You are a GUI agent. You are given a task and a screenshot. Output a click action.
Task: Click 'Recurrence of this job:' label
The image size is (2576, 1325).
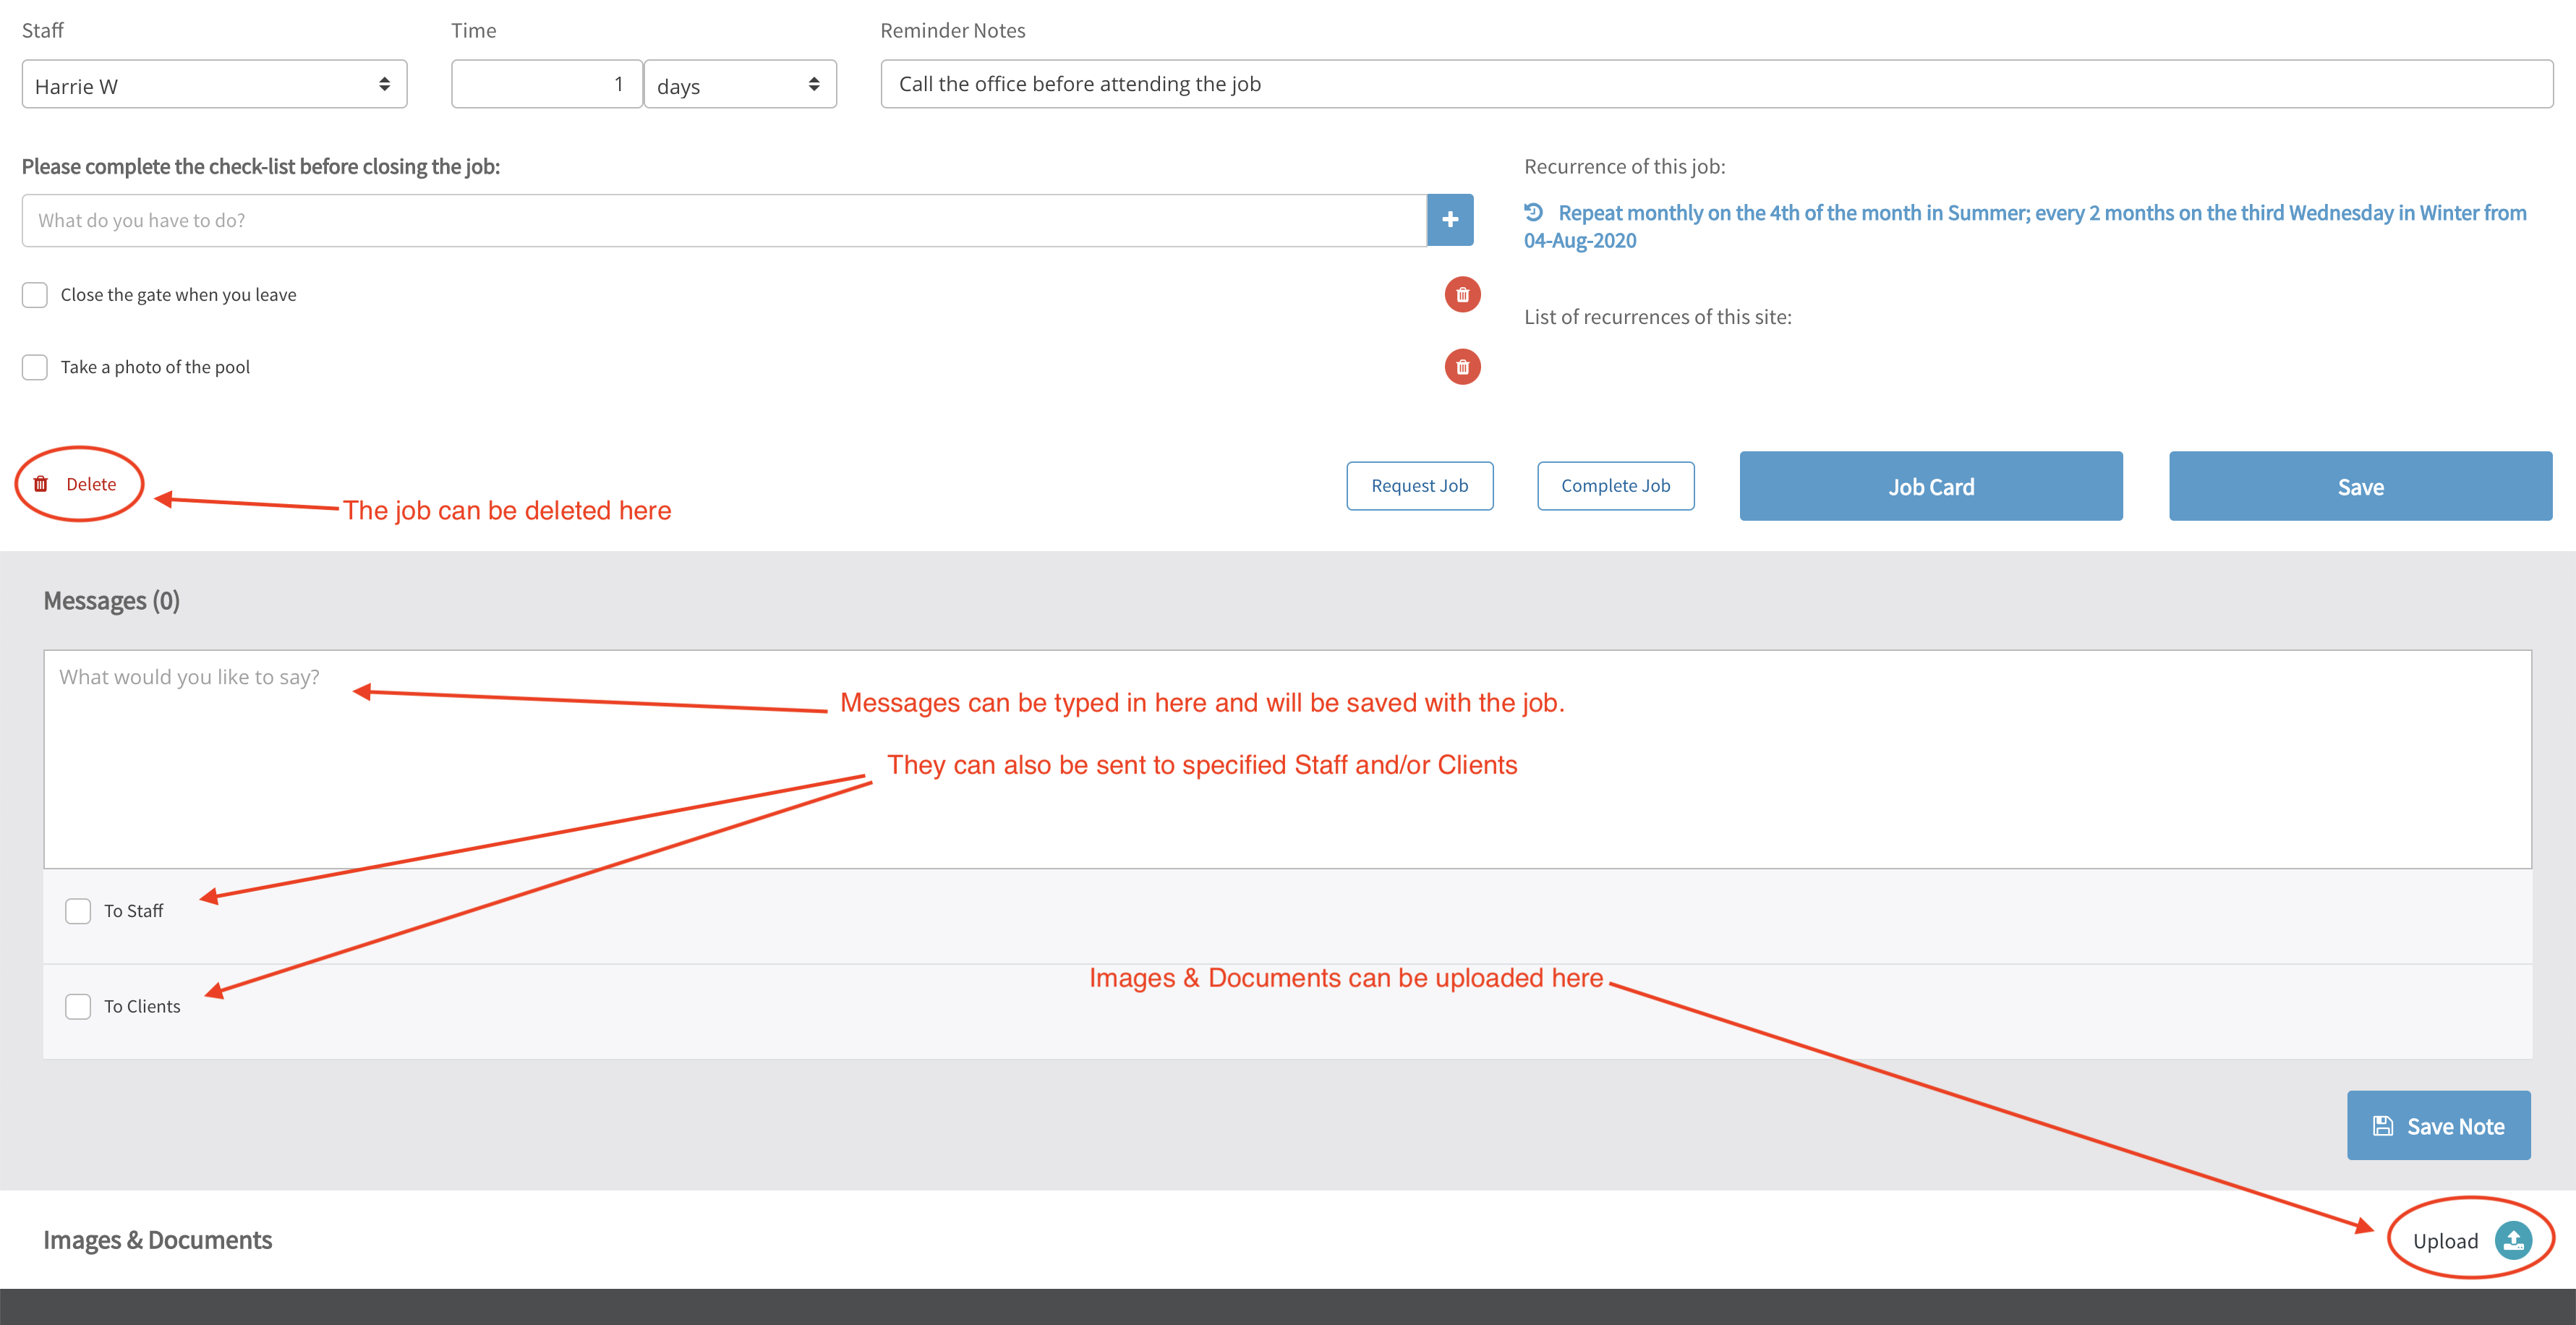coord(1624,167)
